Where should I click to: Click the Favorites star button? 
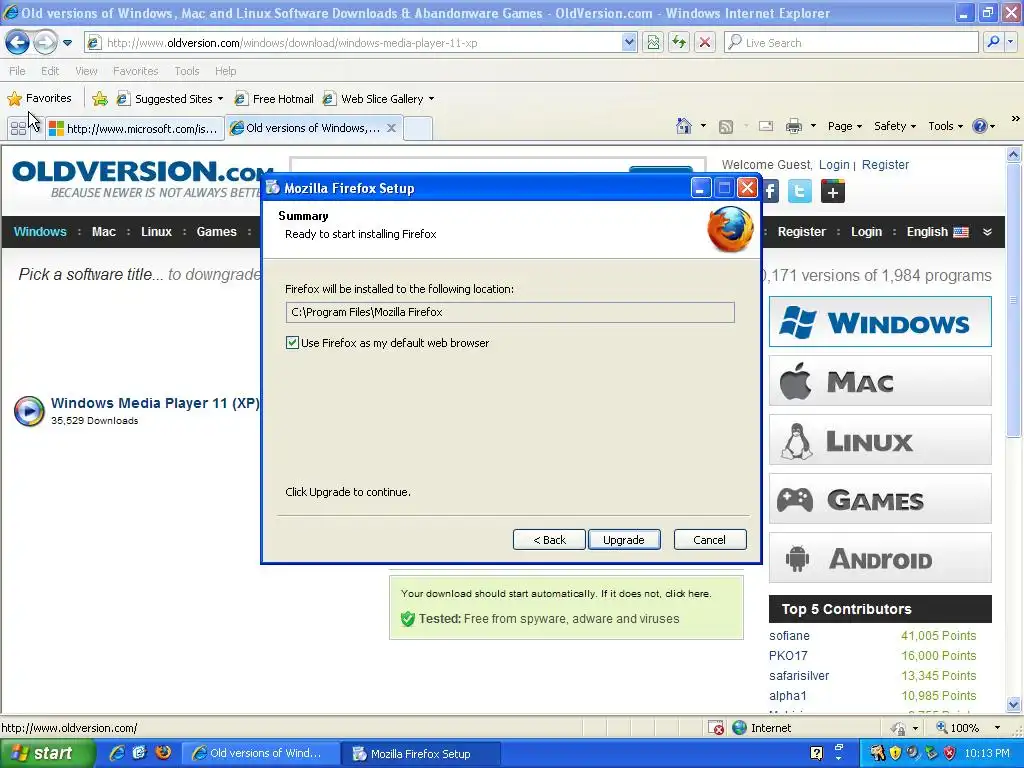[x=39, y=99]
